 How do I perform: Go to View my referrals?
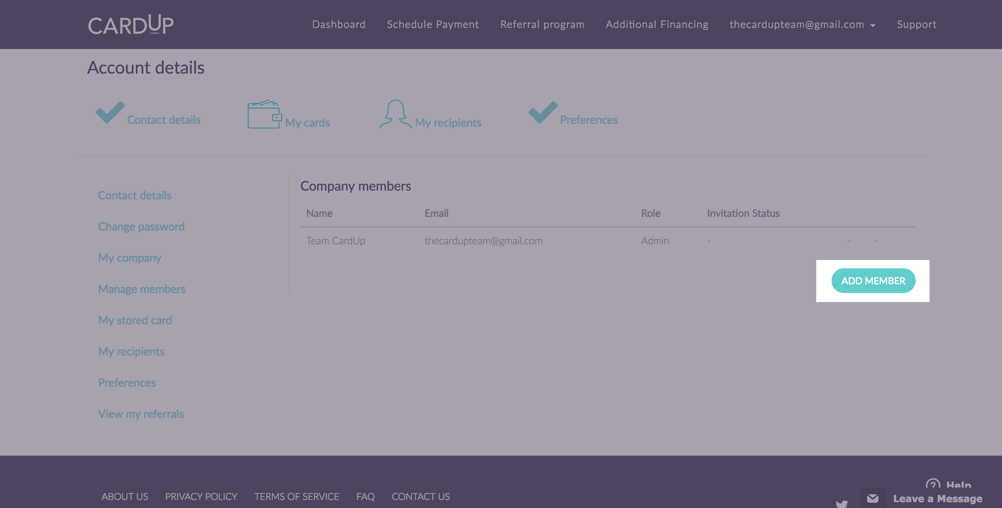click(x=141, y=414)
